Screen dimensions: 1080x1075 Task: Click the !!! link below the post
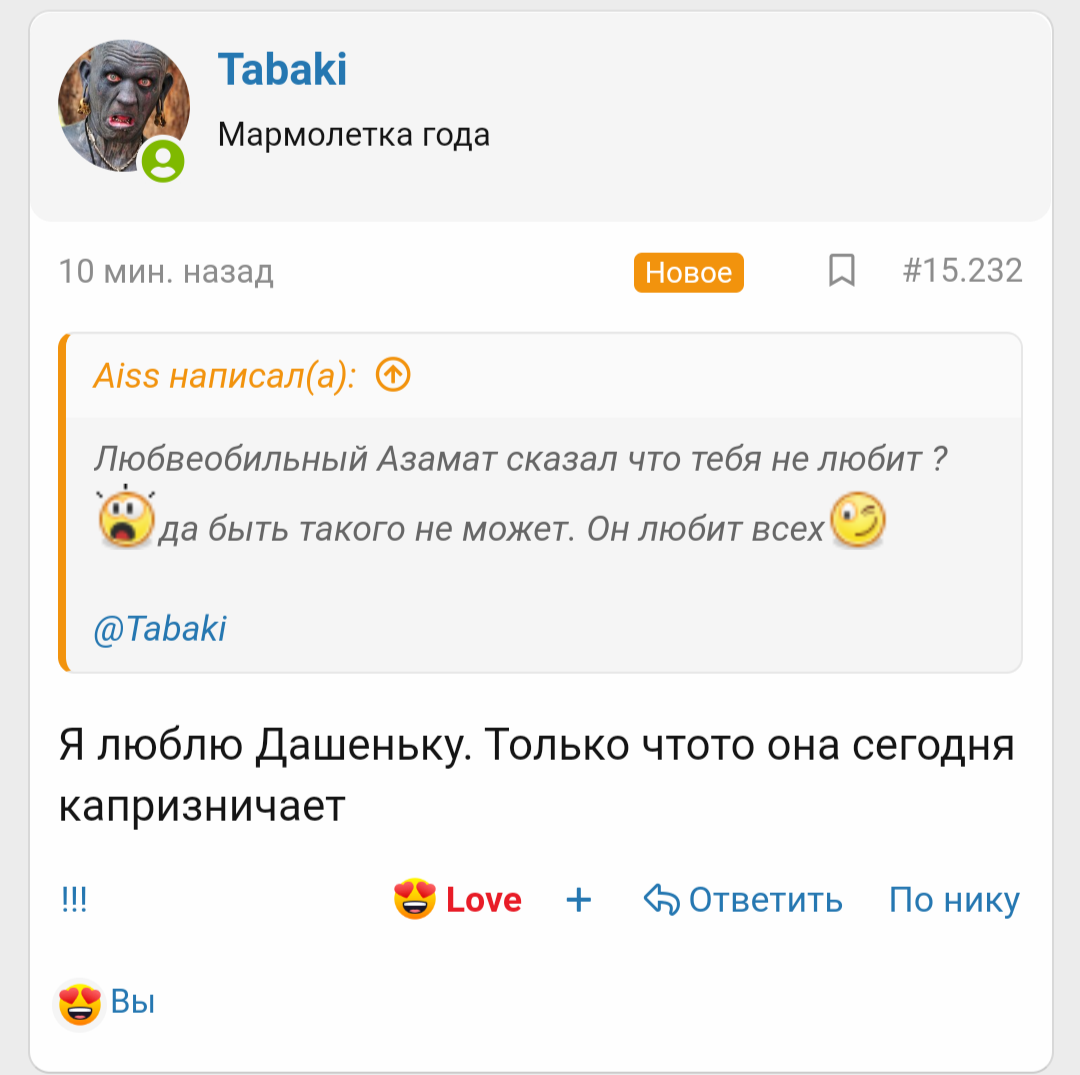74,899
